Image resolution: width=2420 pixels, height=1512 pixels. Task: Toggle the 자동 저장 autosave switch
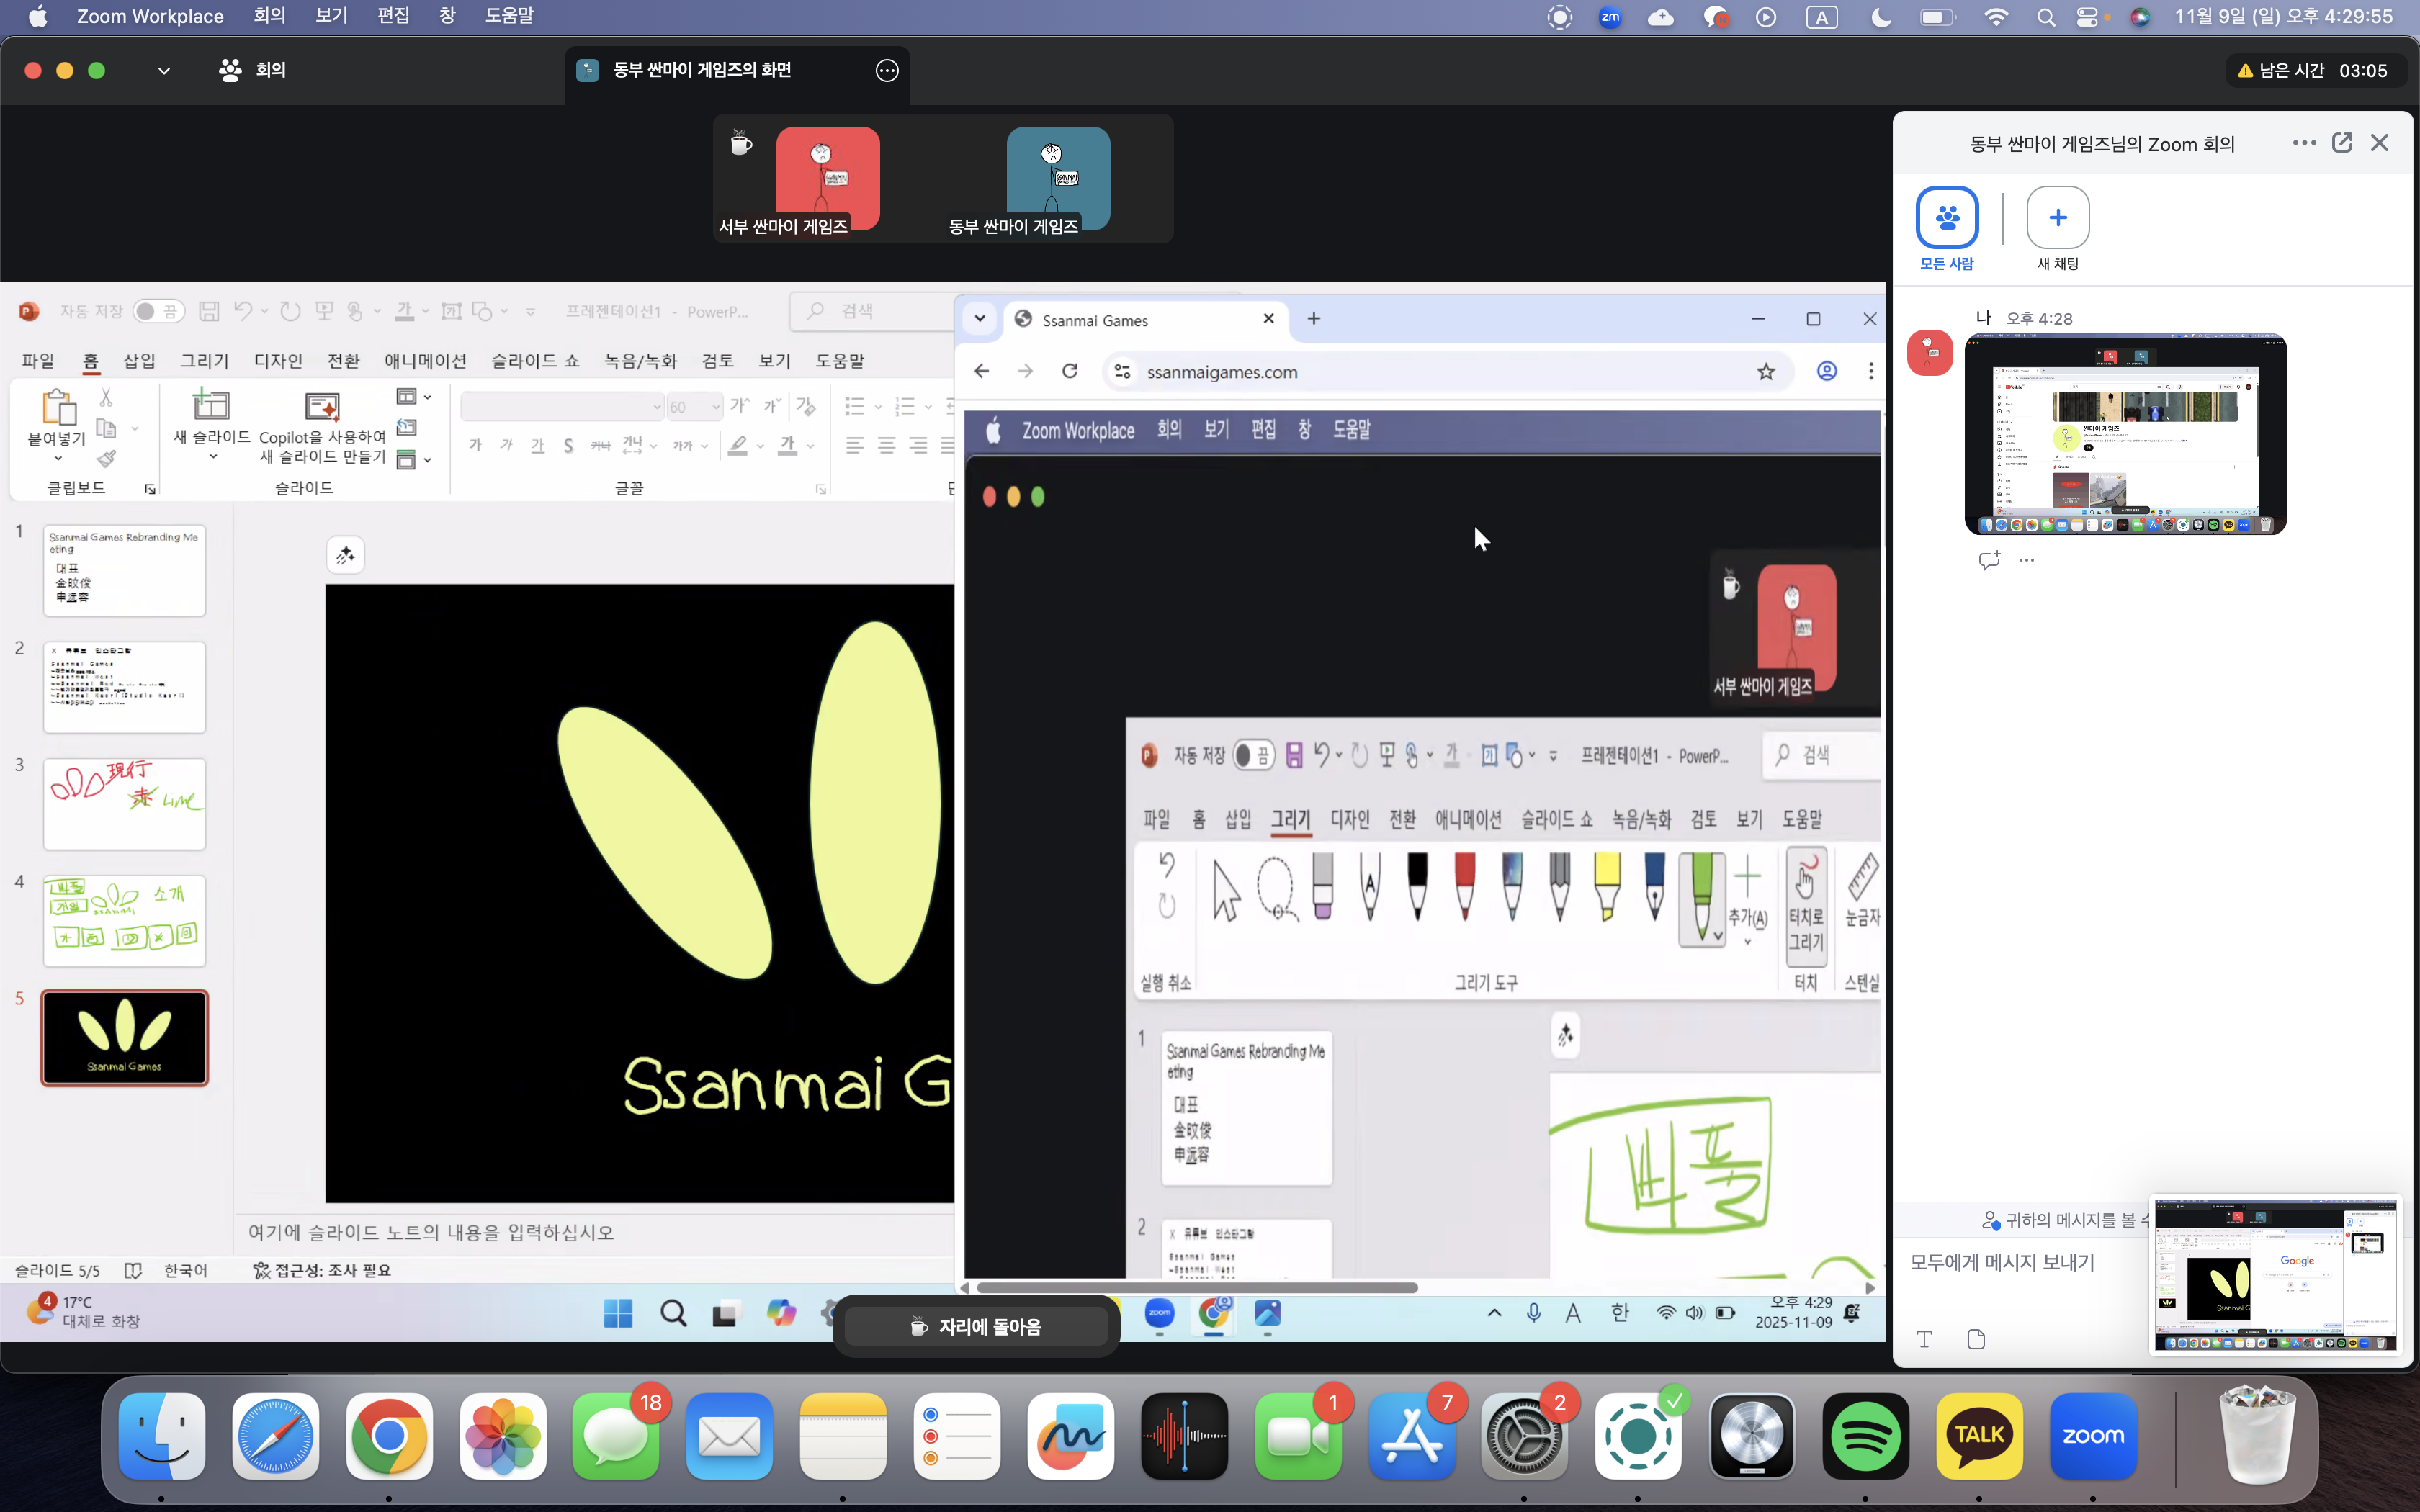[x=158, y=312]
